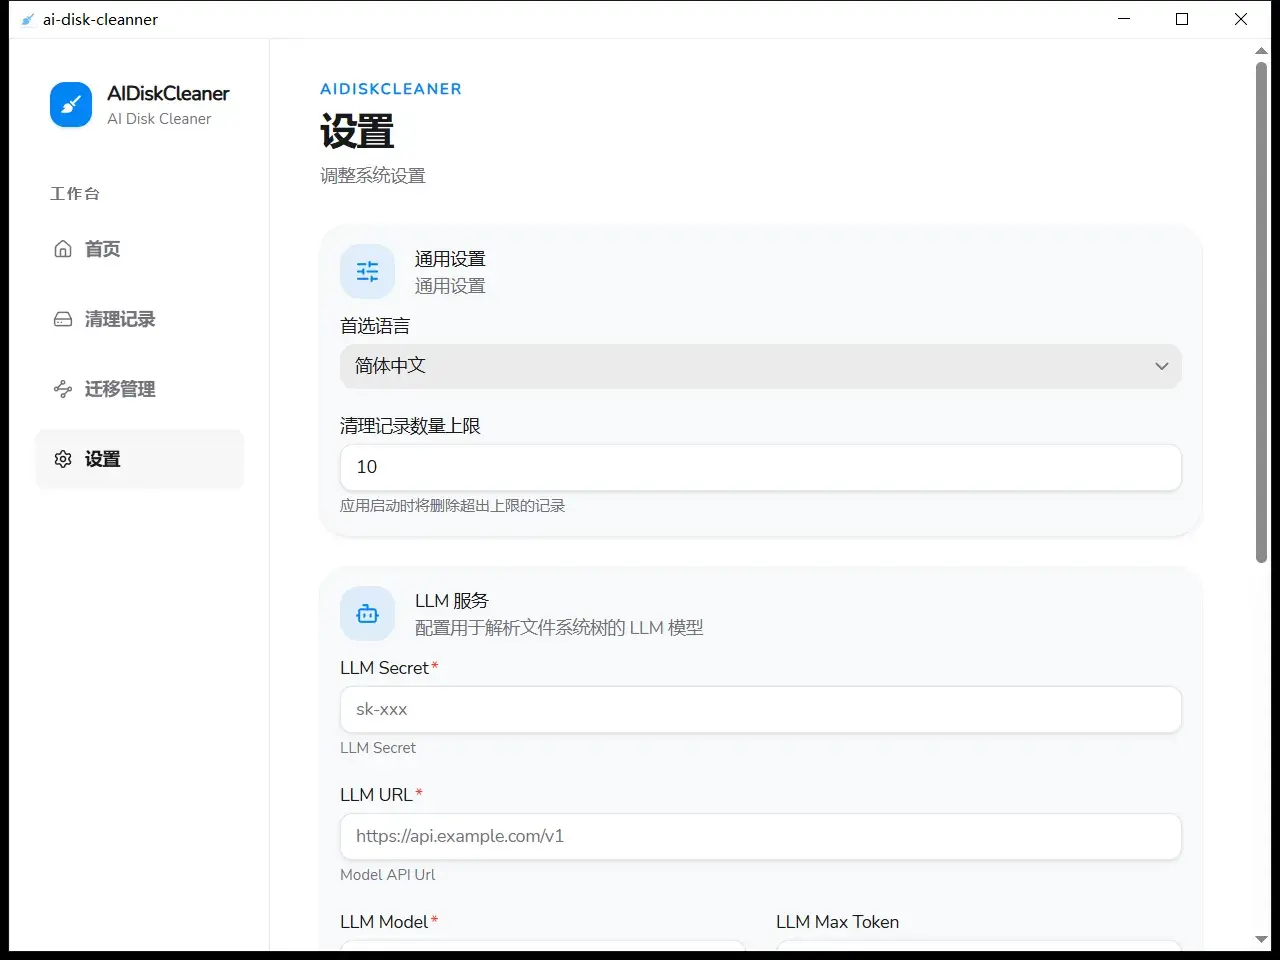Minimize the ai-disk-cleanner window

tap(1124, 19)
